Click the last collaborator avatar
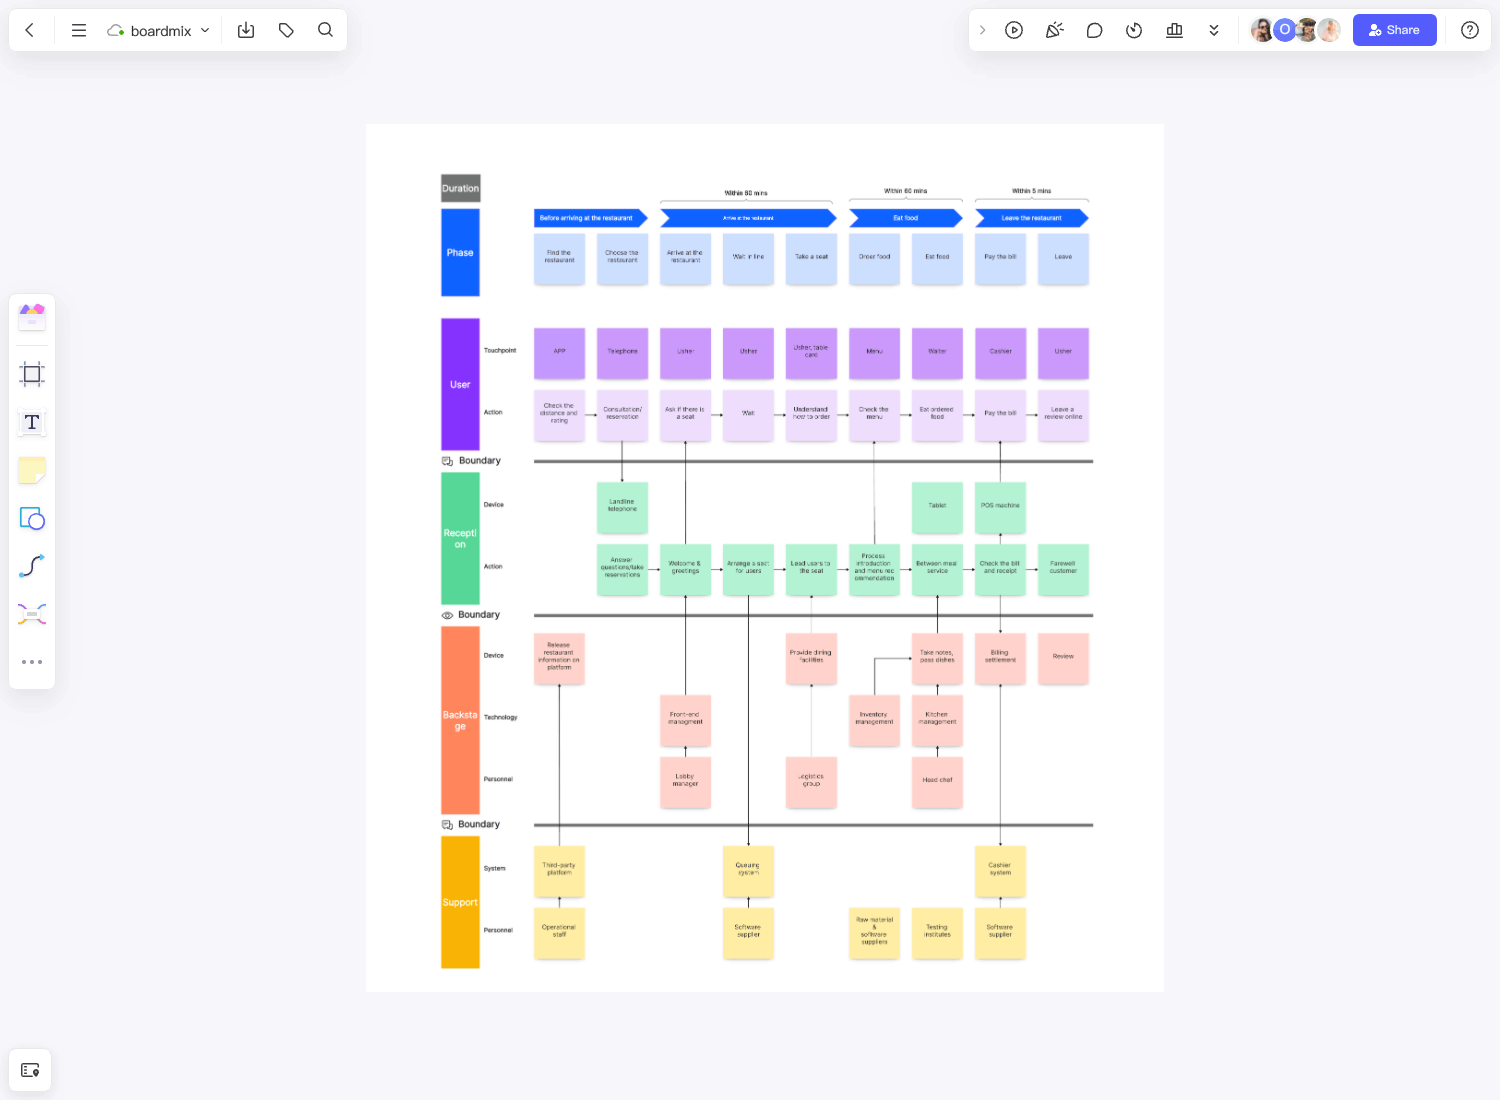 (1329, 30)
